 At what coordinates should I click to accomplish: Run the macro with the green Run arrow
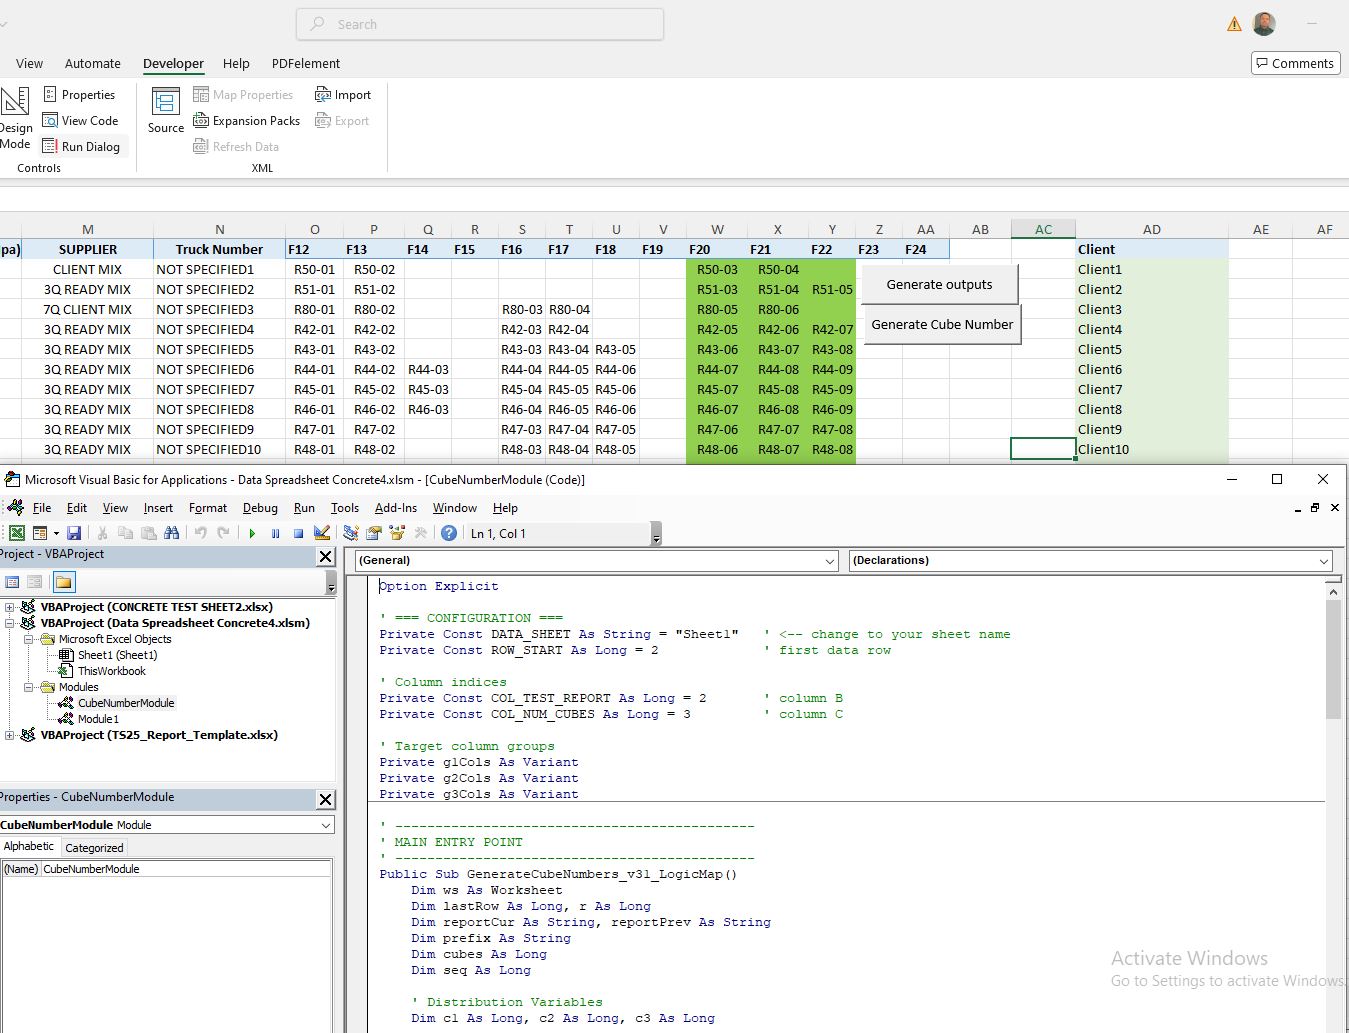click(252, 533)
